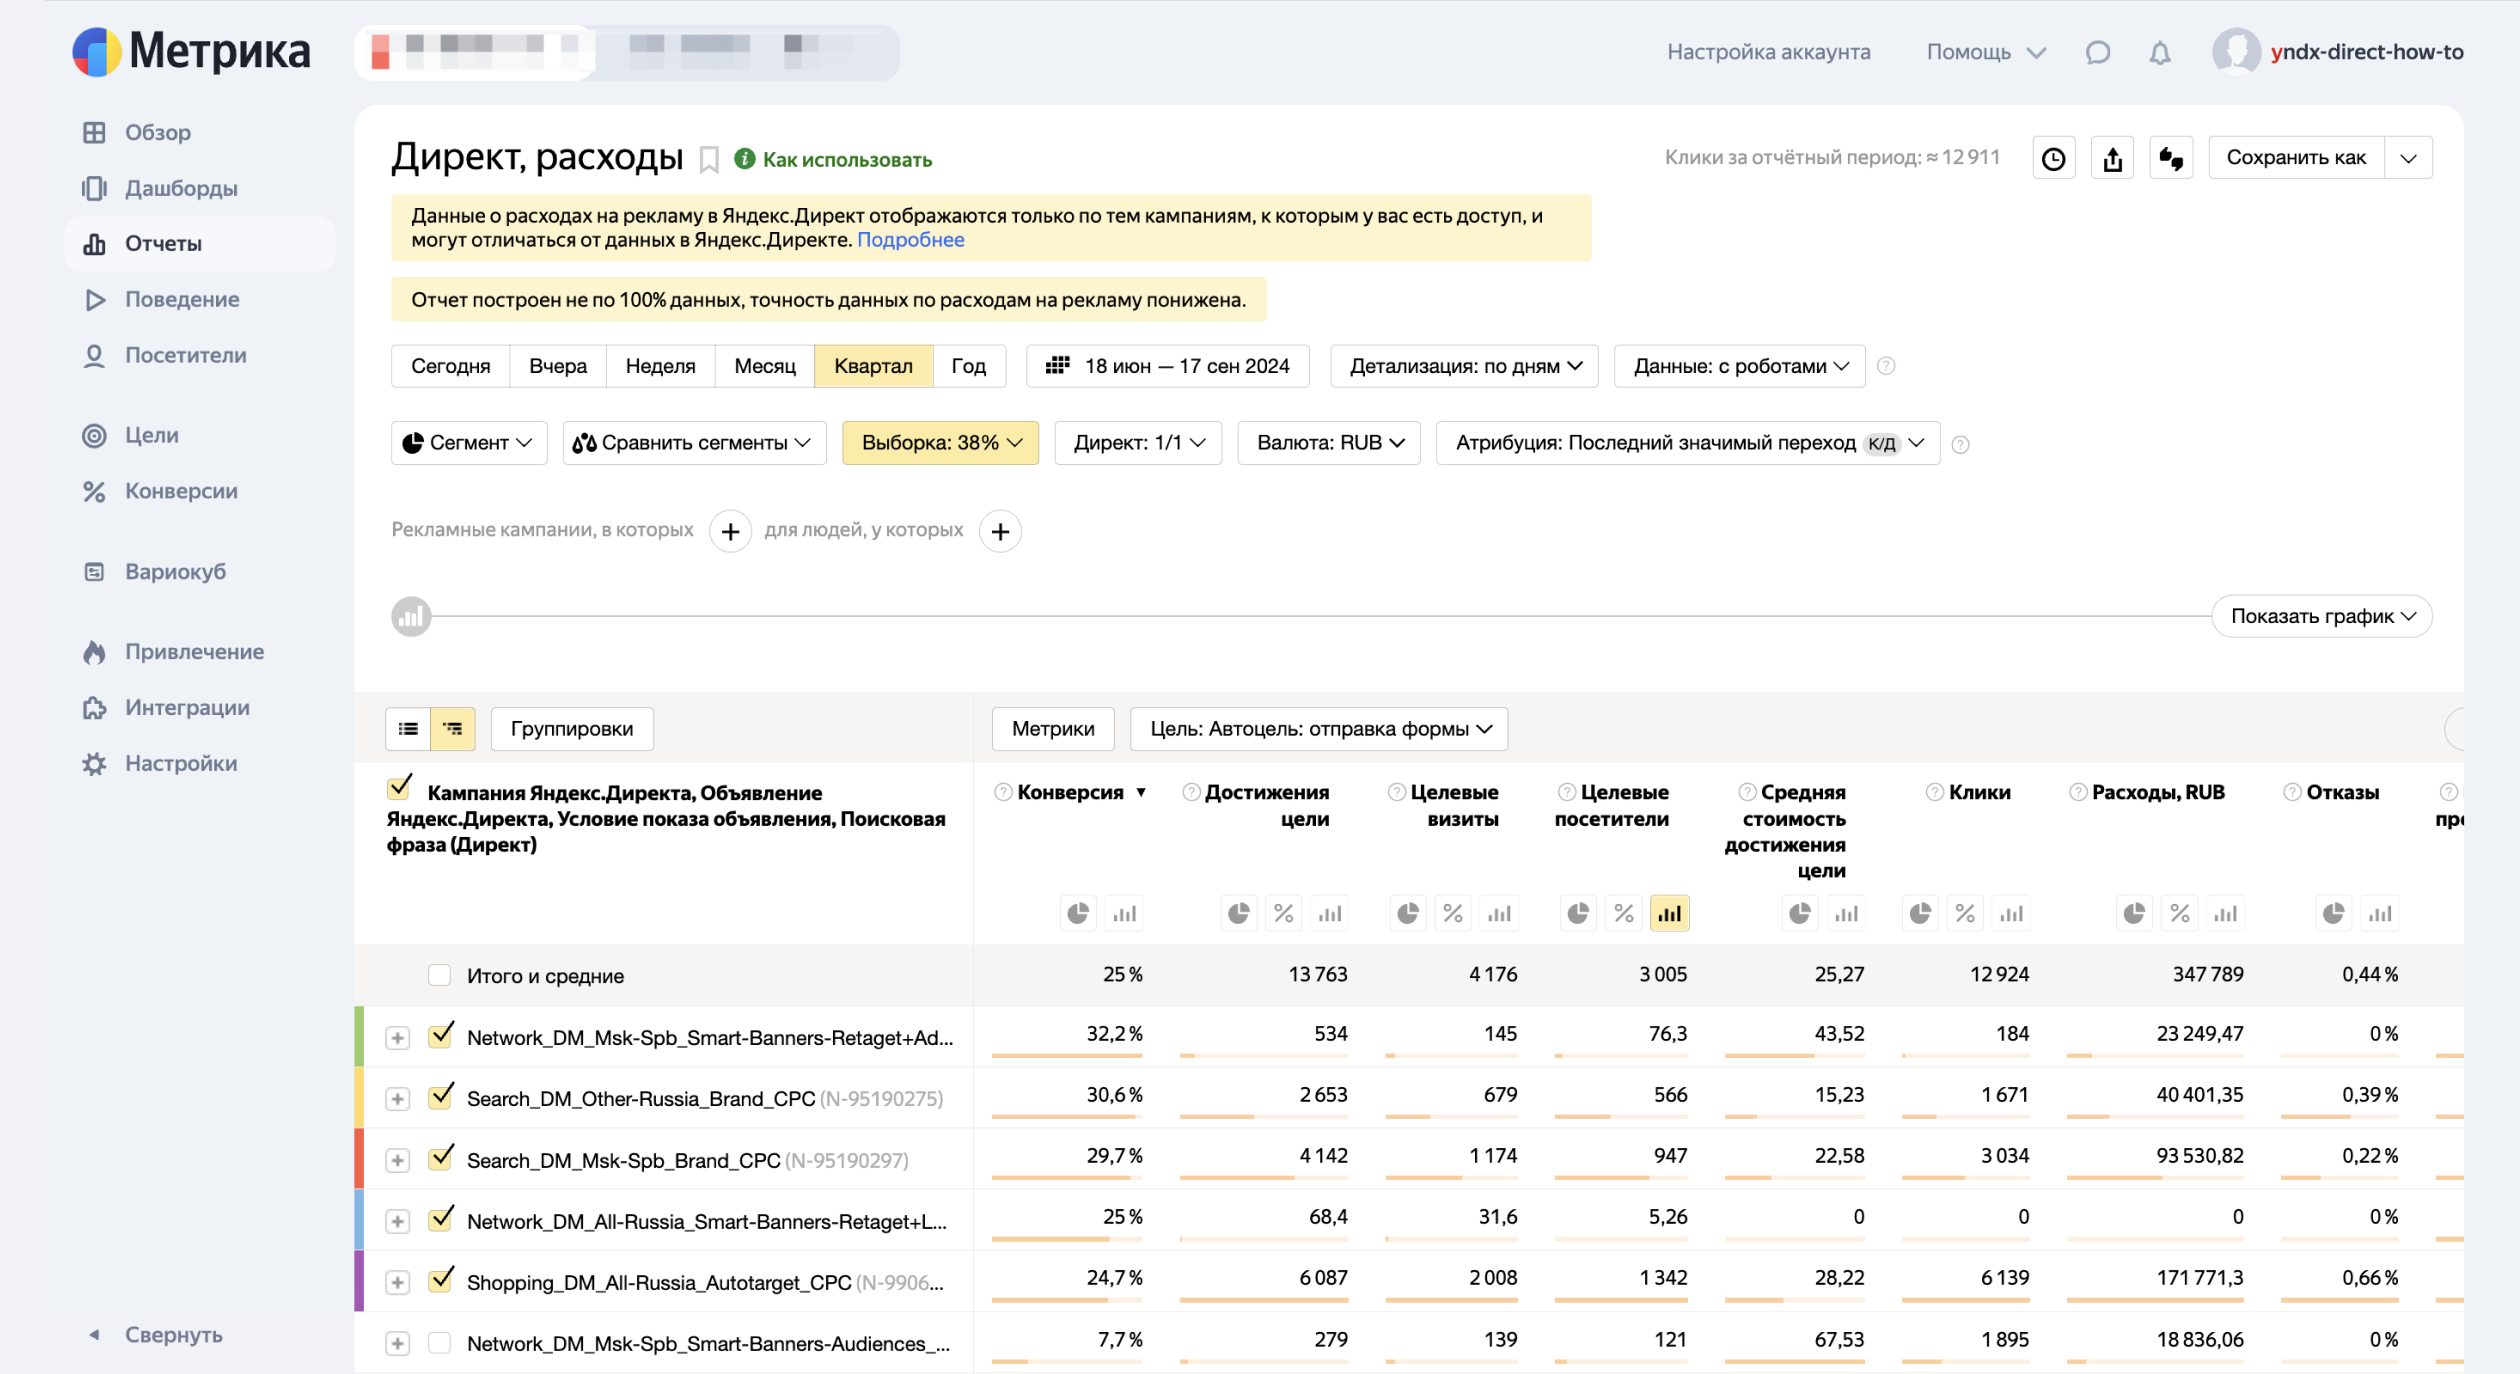Uncheck Network_DM_Msk-Spb_Smart-Banners-Retaget+Ad checkbox
This screenshot has height=1374, width=2520.
[440, 1035]
